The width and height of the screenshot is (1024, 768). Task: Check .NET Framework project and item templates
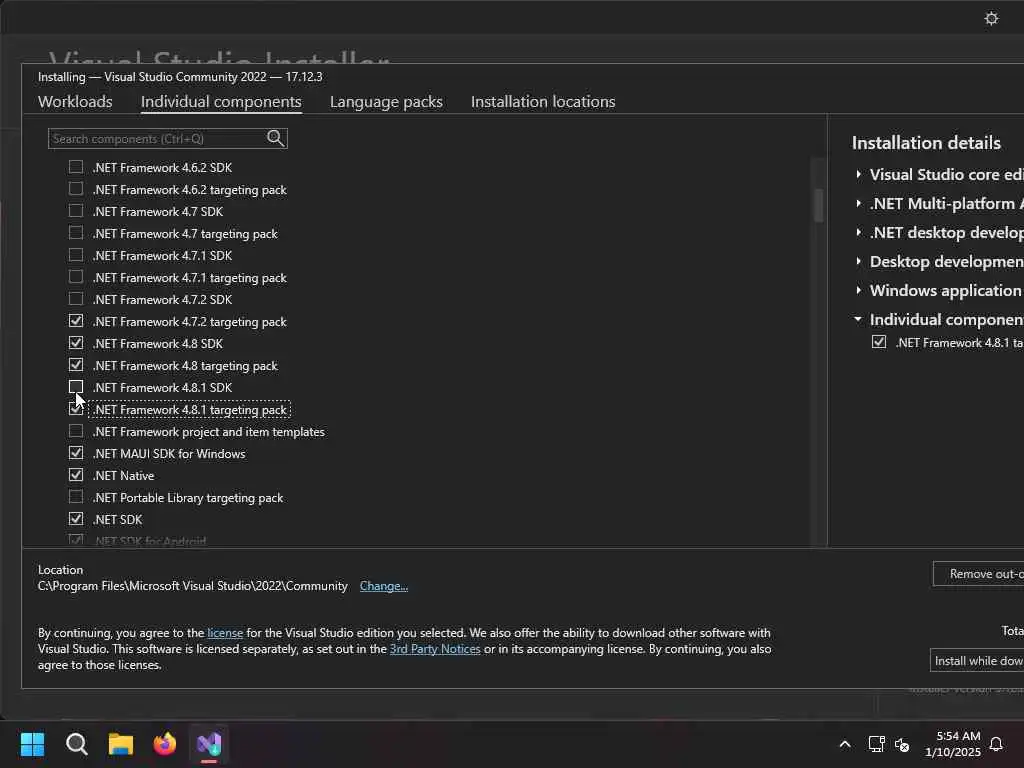coord(76,431)
